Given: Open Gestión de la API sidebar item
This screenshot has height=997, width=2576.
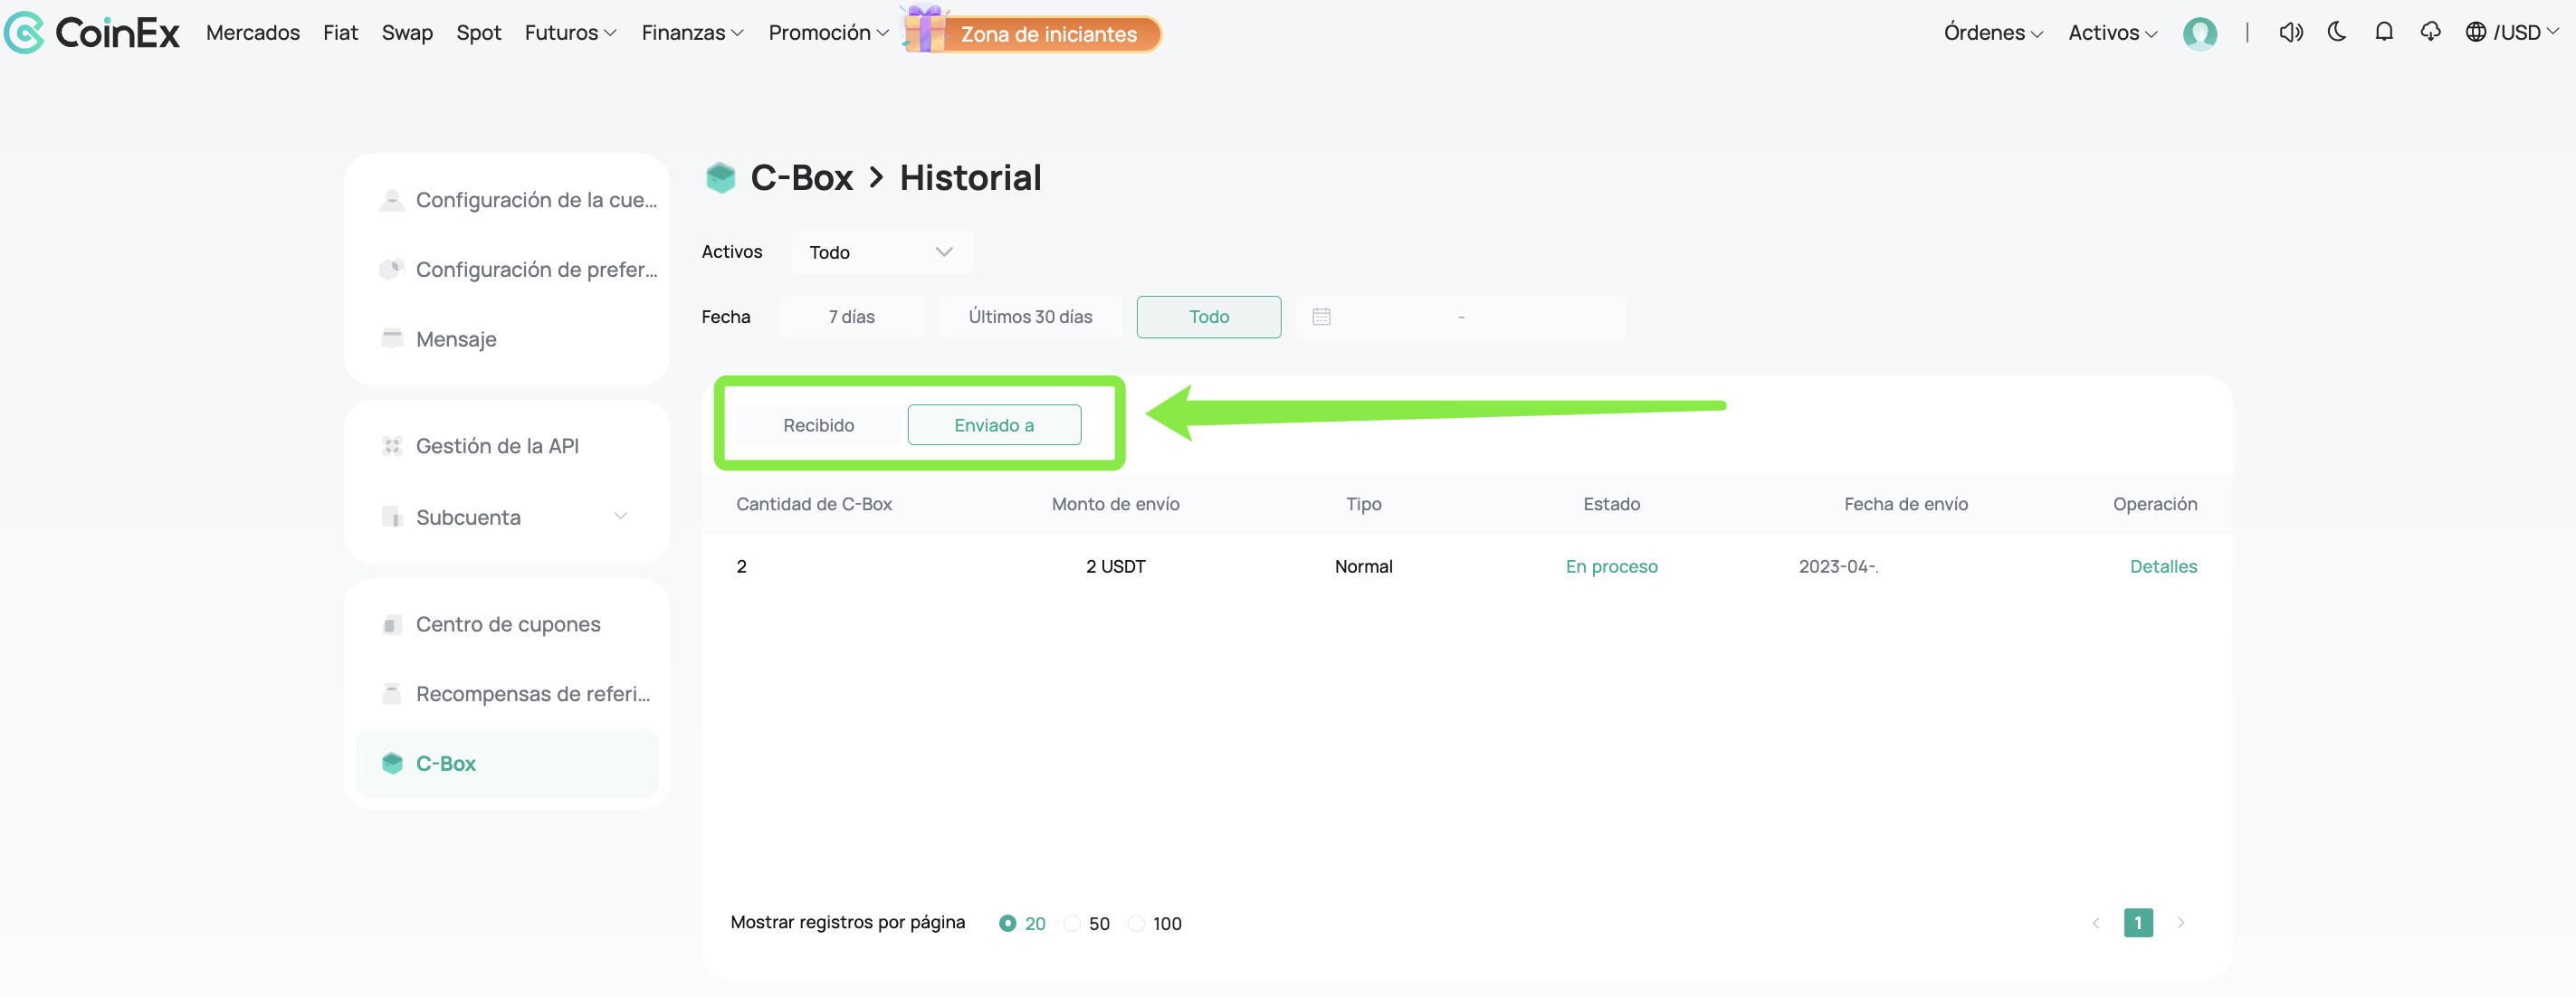Looking at the screenshot, I should (507, 446).
